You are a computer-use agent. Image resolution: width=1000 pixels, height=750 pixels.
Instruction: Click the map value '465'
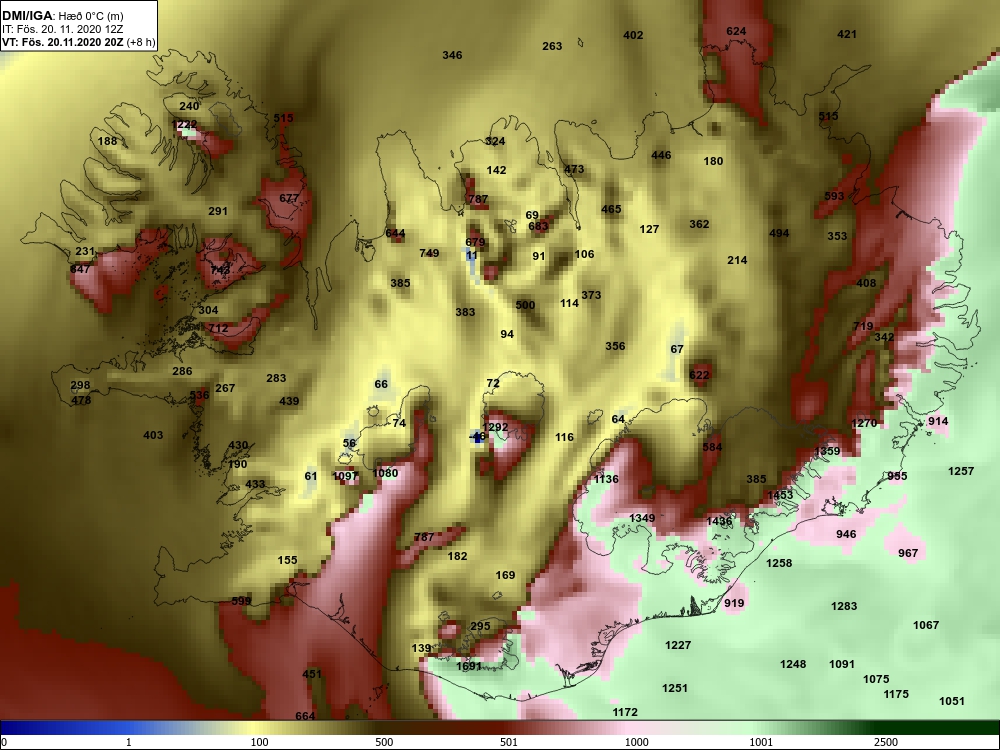tap(611, 209)
